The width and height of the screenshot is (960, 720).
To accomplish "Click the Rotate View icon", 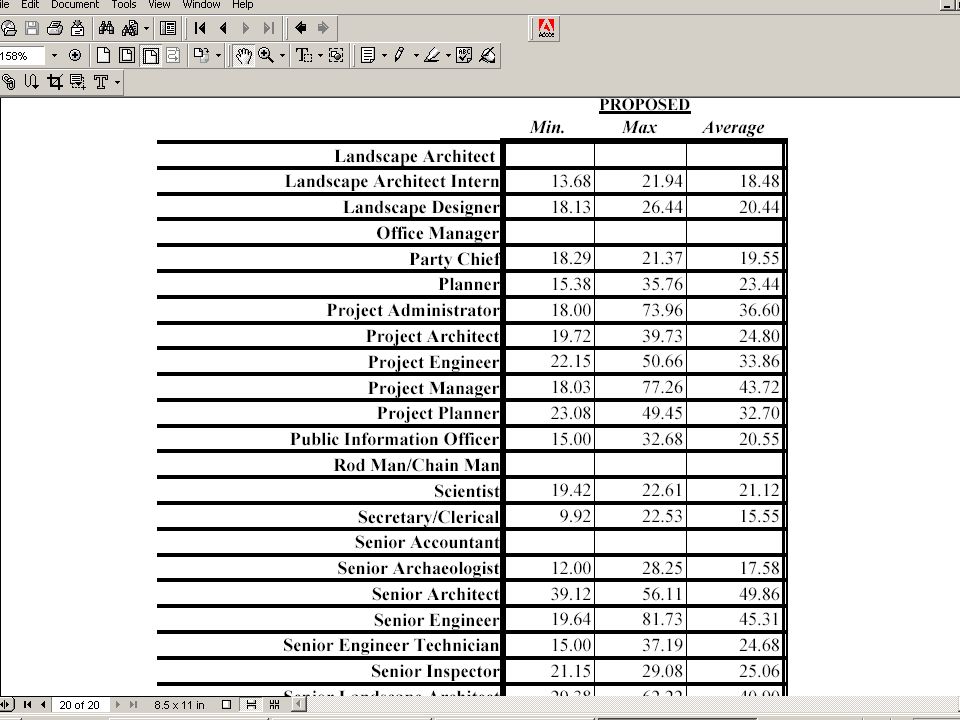I will coord(201,56).
